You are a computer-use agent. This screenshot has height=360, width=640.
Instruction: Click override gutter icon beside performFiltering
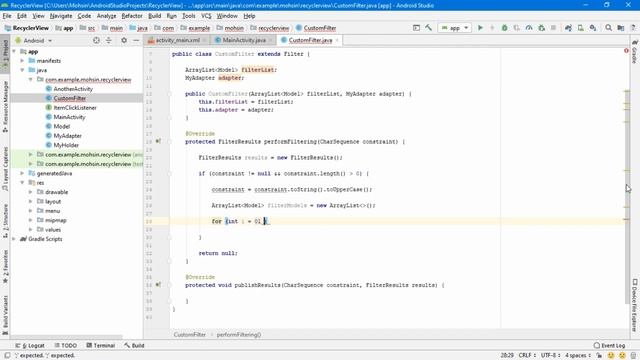click(x=158, y=141)
